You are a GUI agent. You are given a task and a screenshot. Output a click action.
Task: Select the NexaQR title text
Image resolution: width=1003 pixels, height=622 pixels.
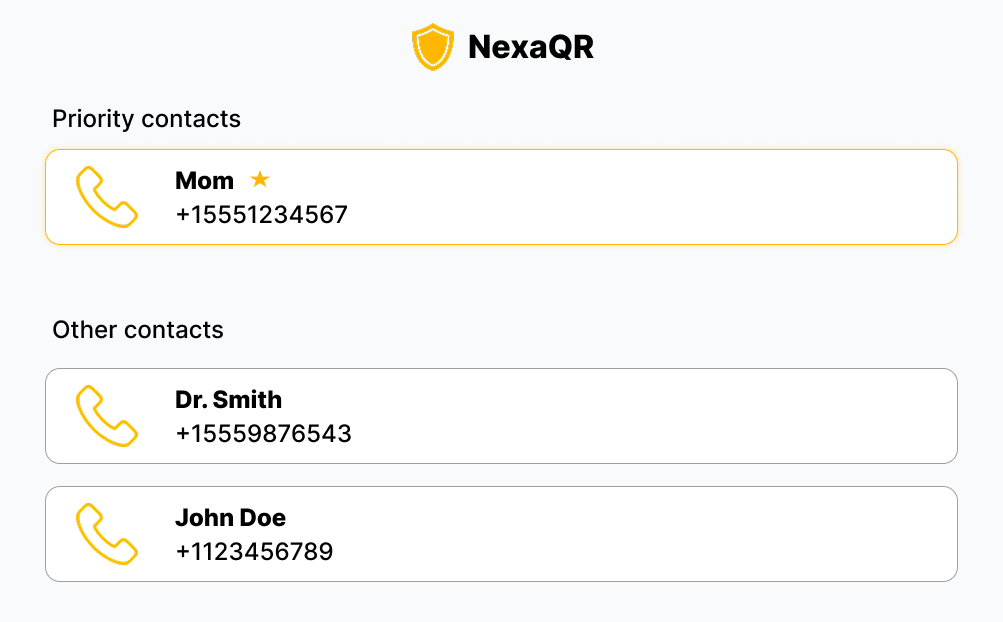coord(530,48)
